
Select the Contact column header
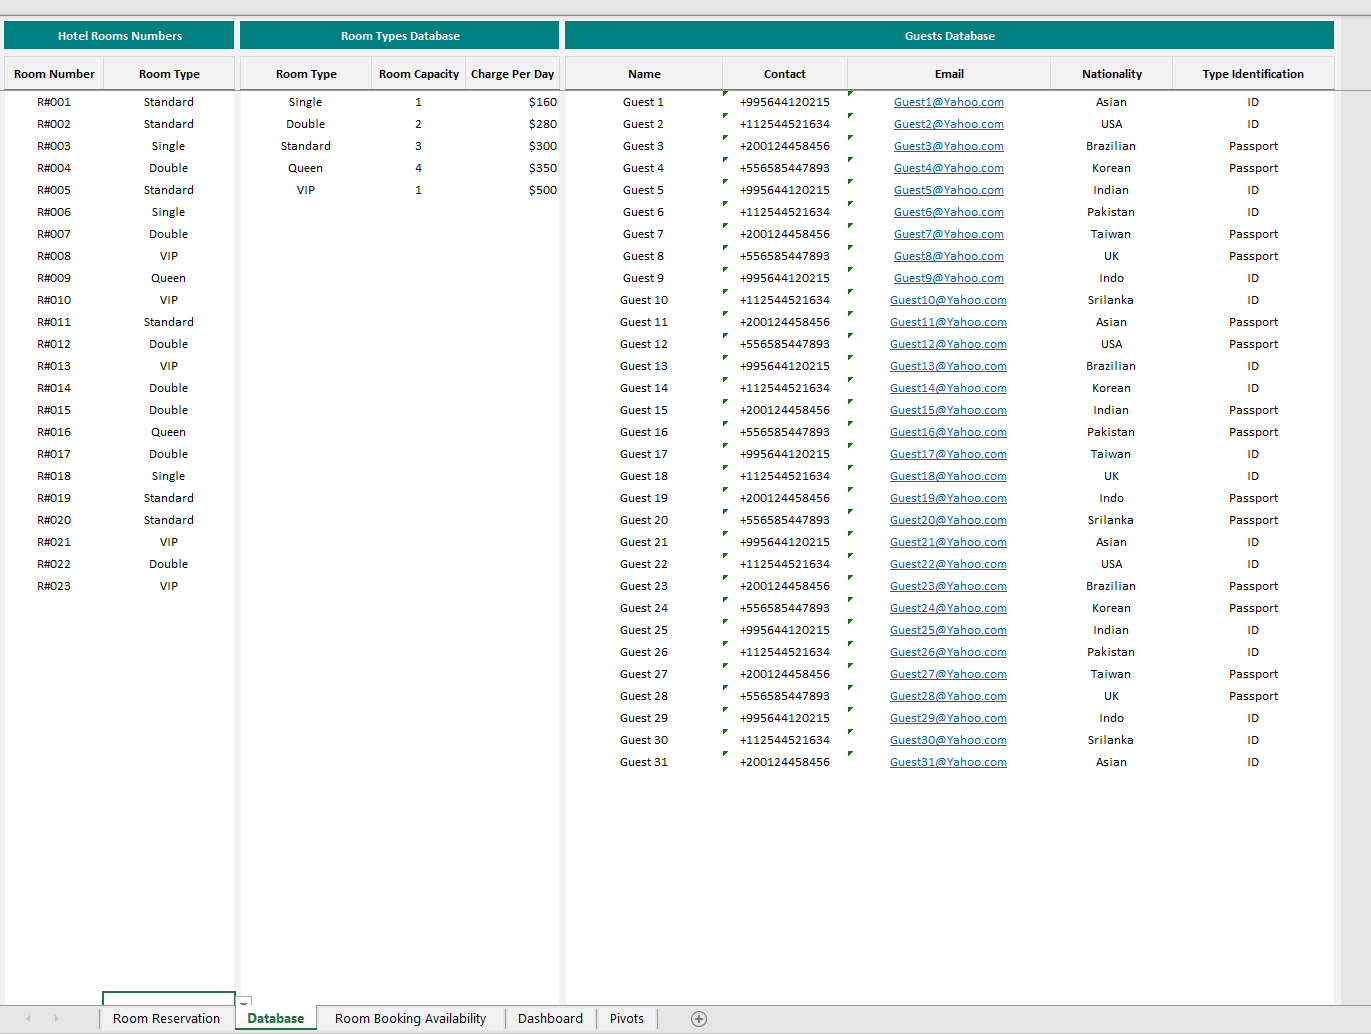pos(785,74)
